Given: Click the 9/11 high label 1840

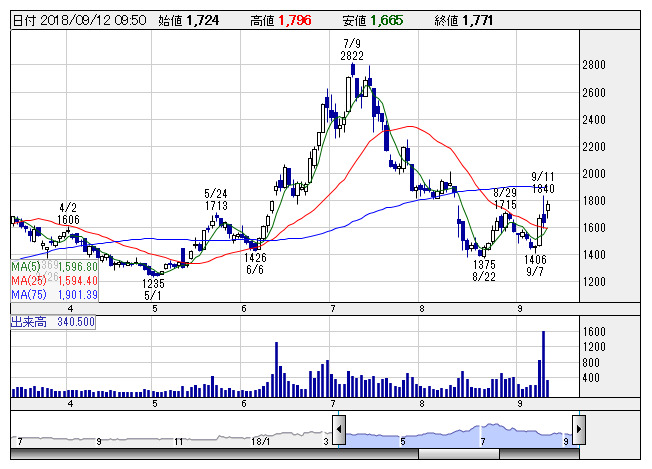Looking at the screenshot, I should (x=543, y=188).
